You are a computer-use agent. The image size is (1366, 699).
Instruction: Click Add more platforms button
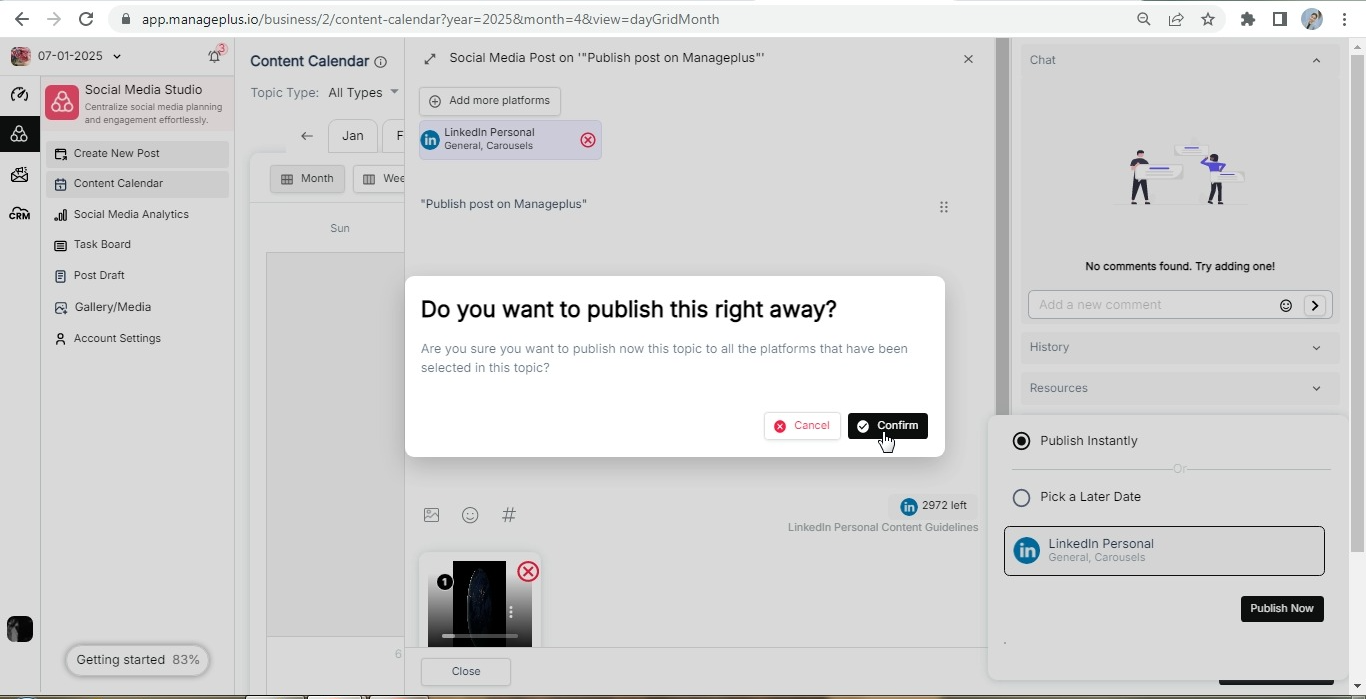(490, 101)
